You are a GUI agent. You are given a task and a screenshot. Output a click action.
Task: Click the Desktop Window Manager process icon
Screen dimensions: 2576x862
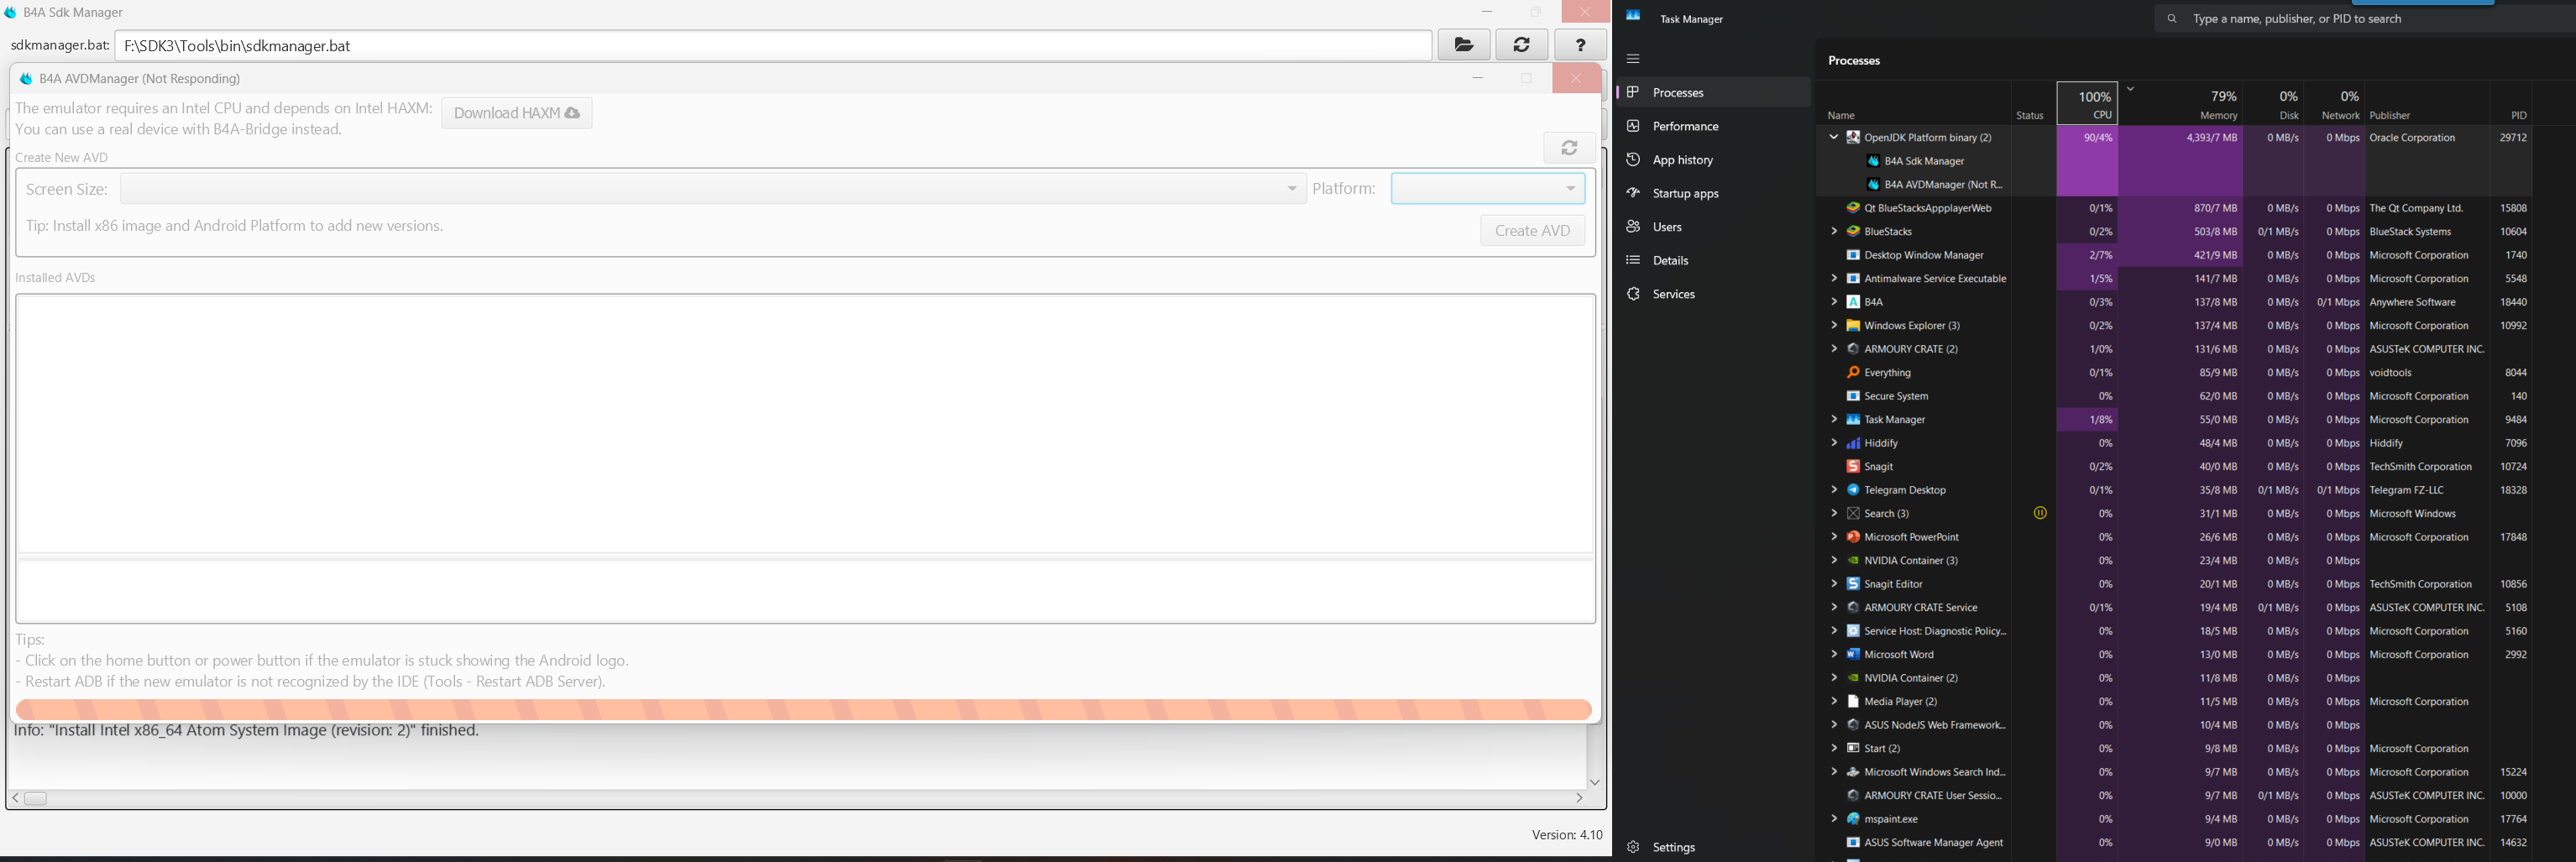click(1853, 255)
